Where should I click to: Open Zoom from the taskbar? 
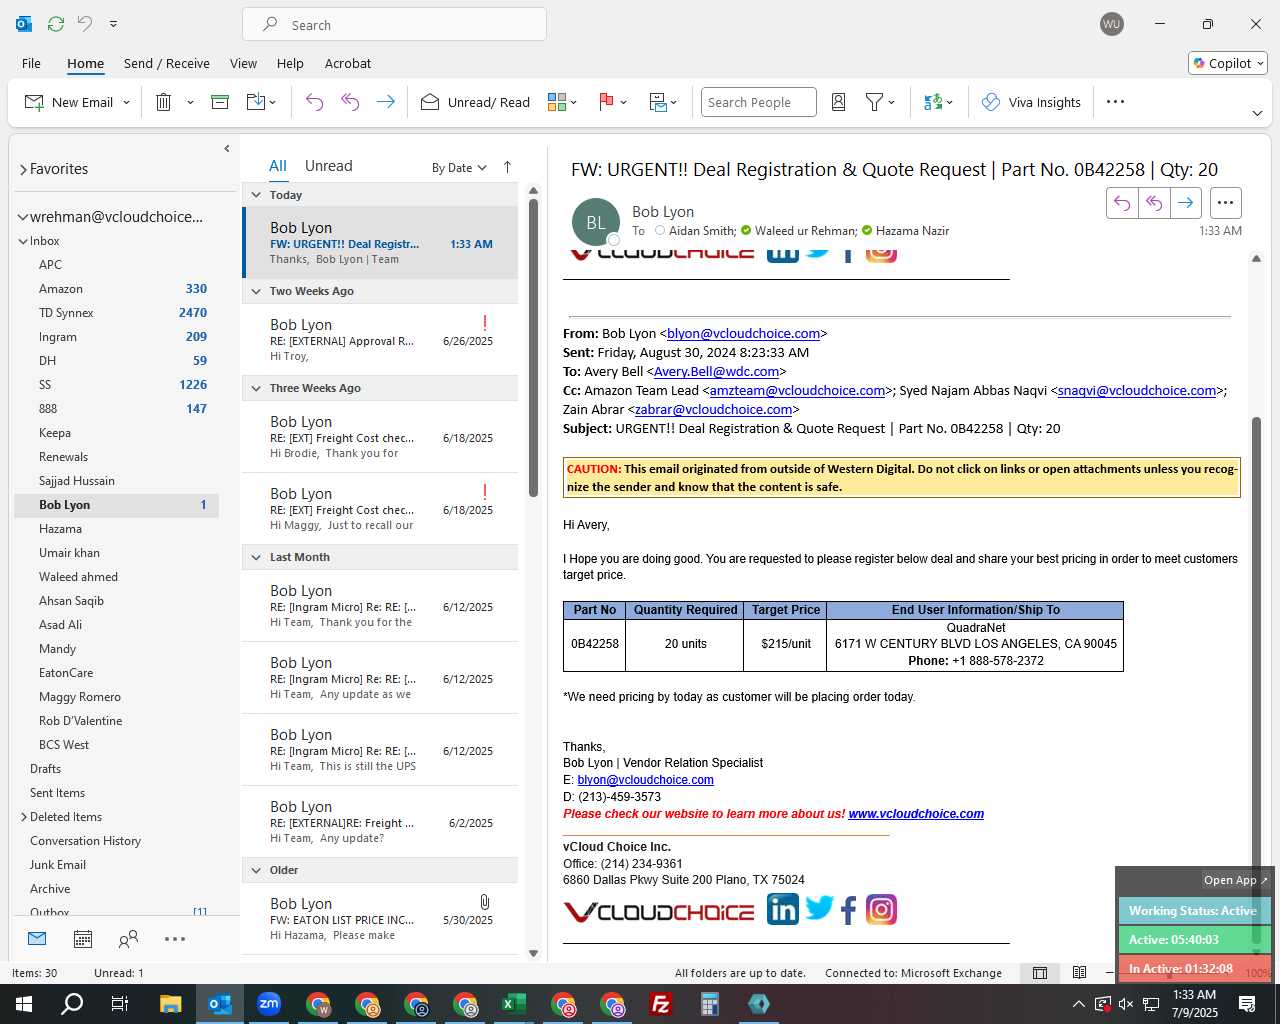(x=269, y=1004)
